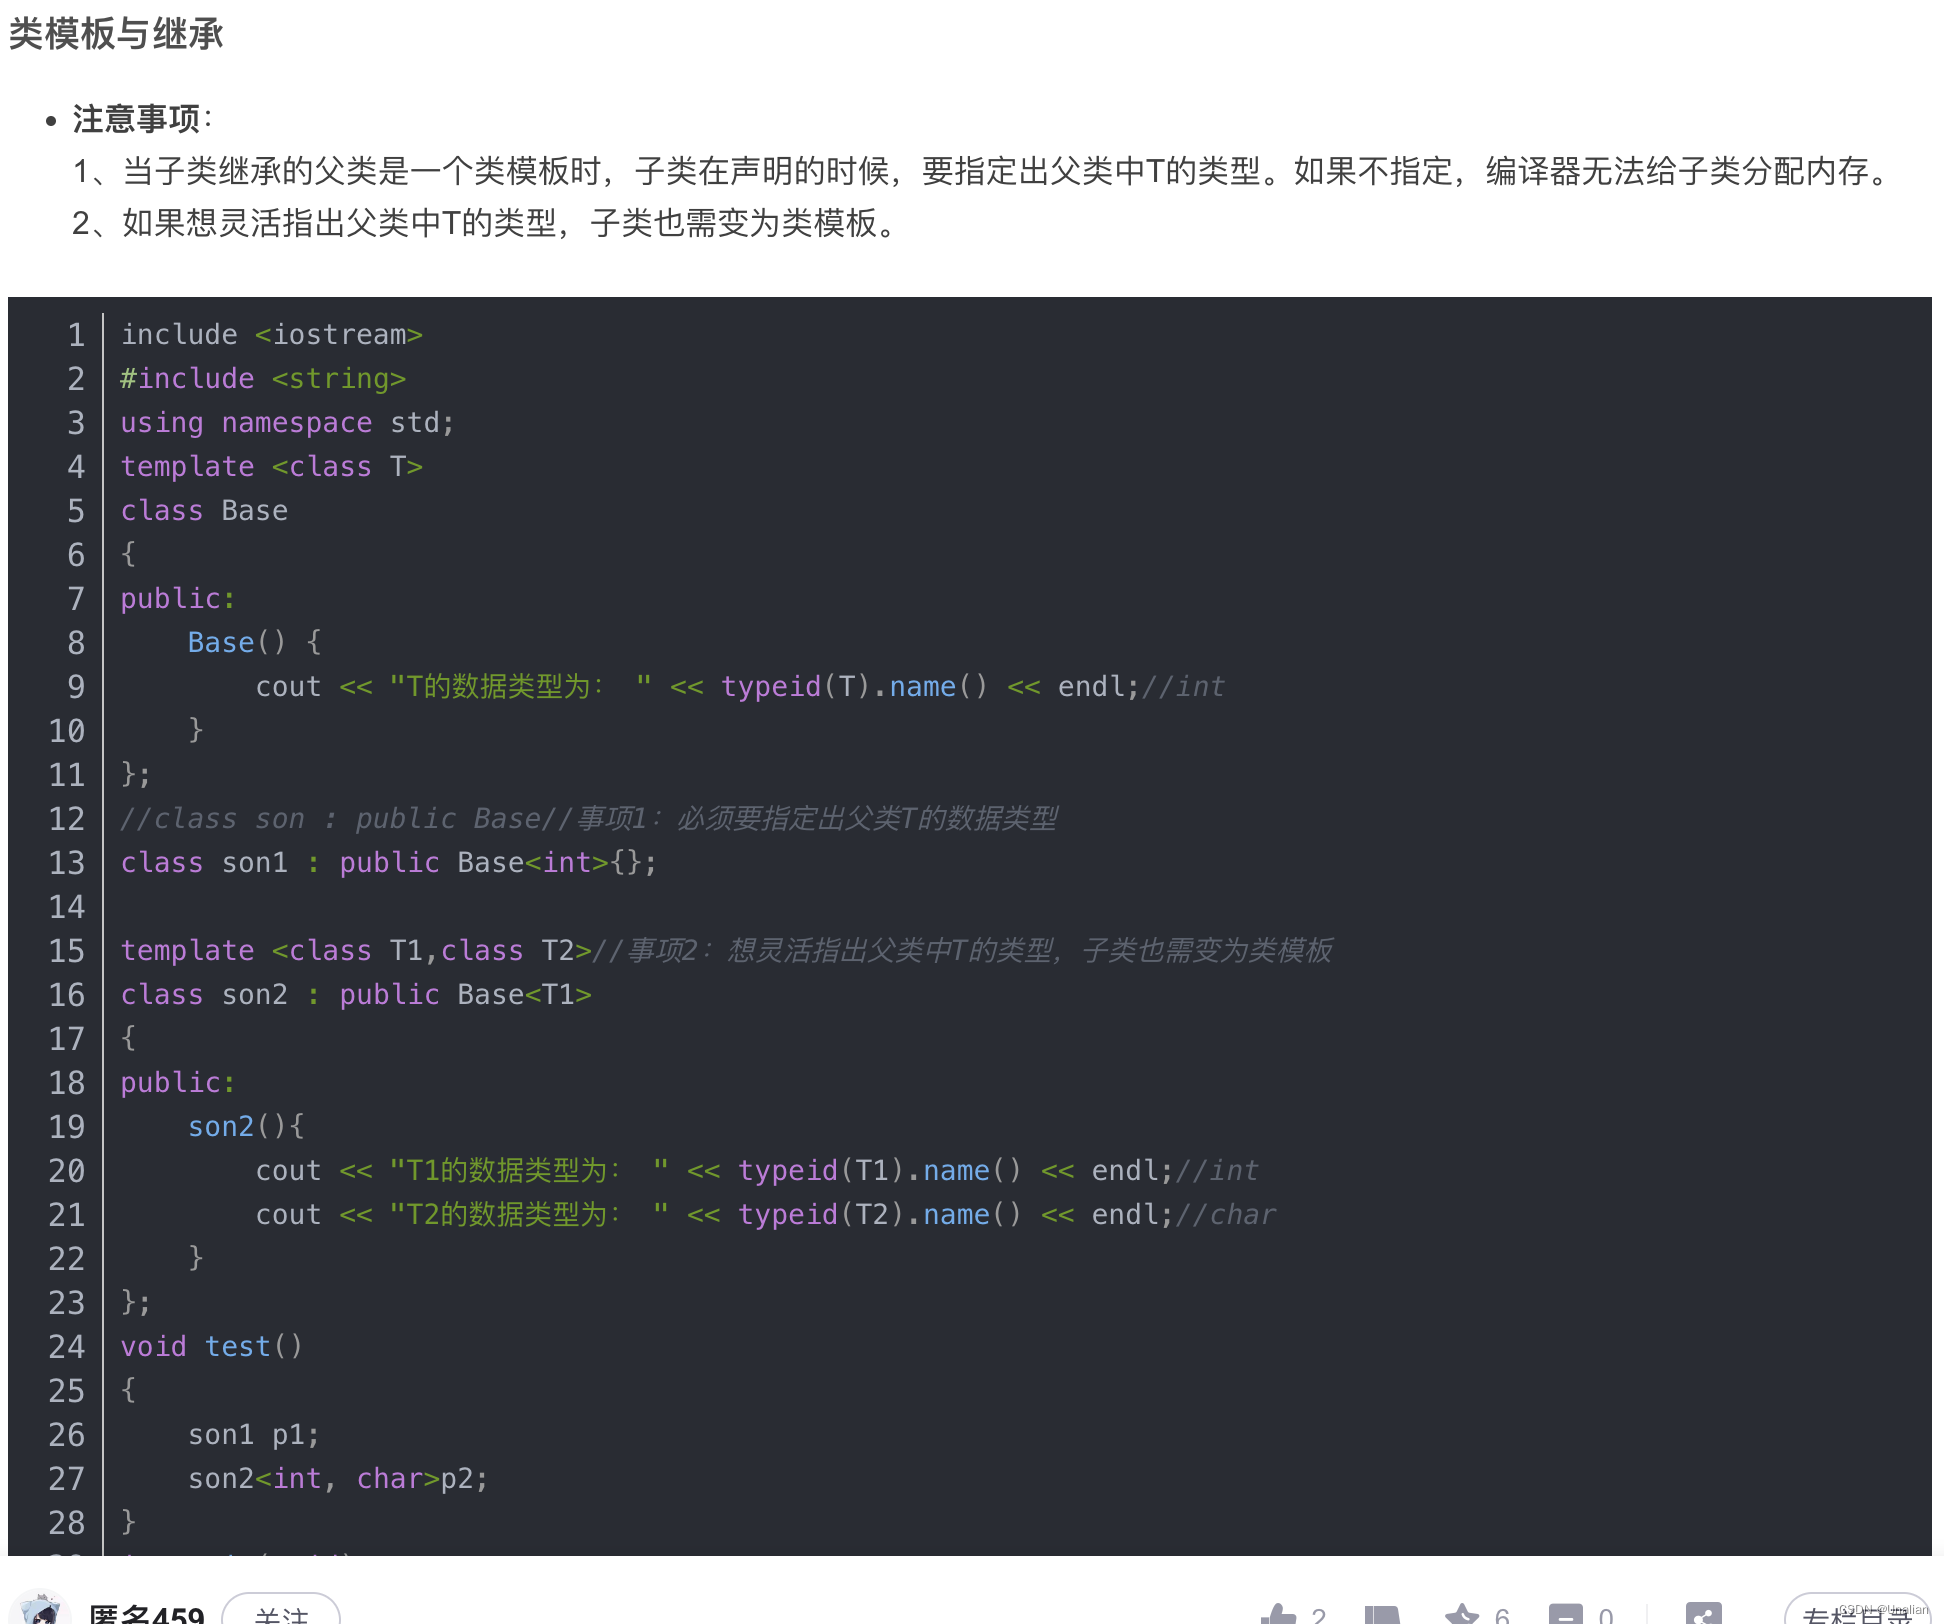
Task: Click the comment count showing 0
Action: click(1606, 1614)
